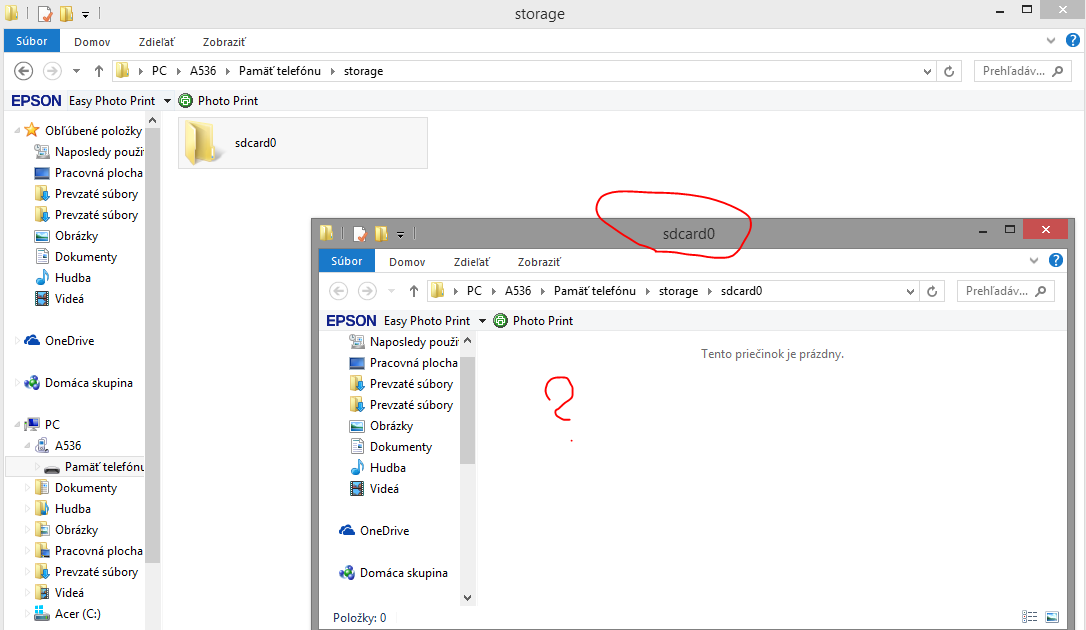Open address history dropdown in sdcard0 window
Image resolution: width=1086 pixels, height=630 pixels.
tap(910, 291)
